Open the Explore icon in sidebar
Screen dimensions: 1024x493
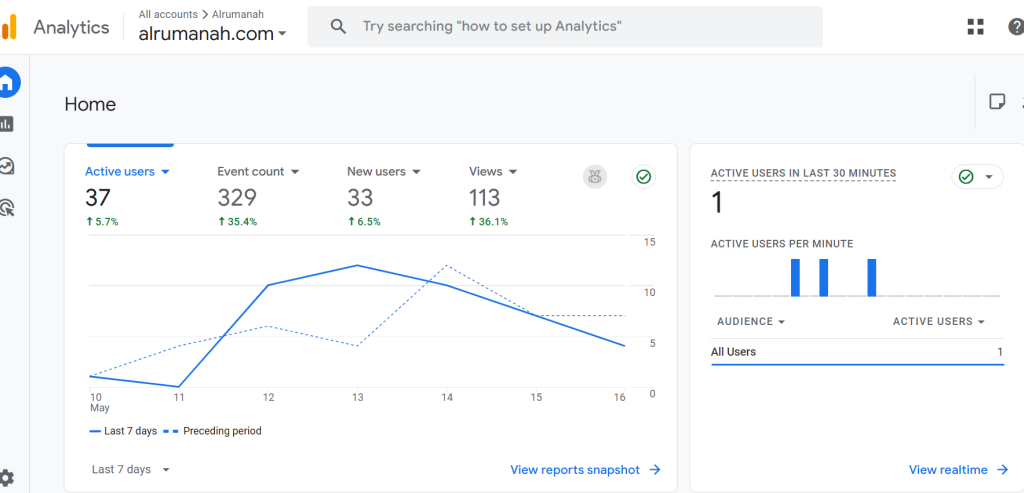pos(7,166)
